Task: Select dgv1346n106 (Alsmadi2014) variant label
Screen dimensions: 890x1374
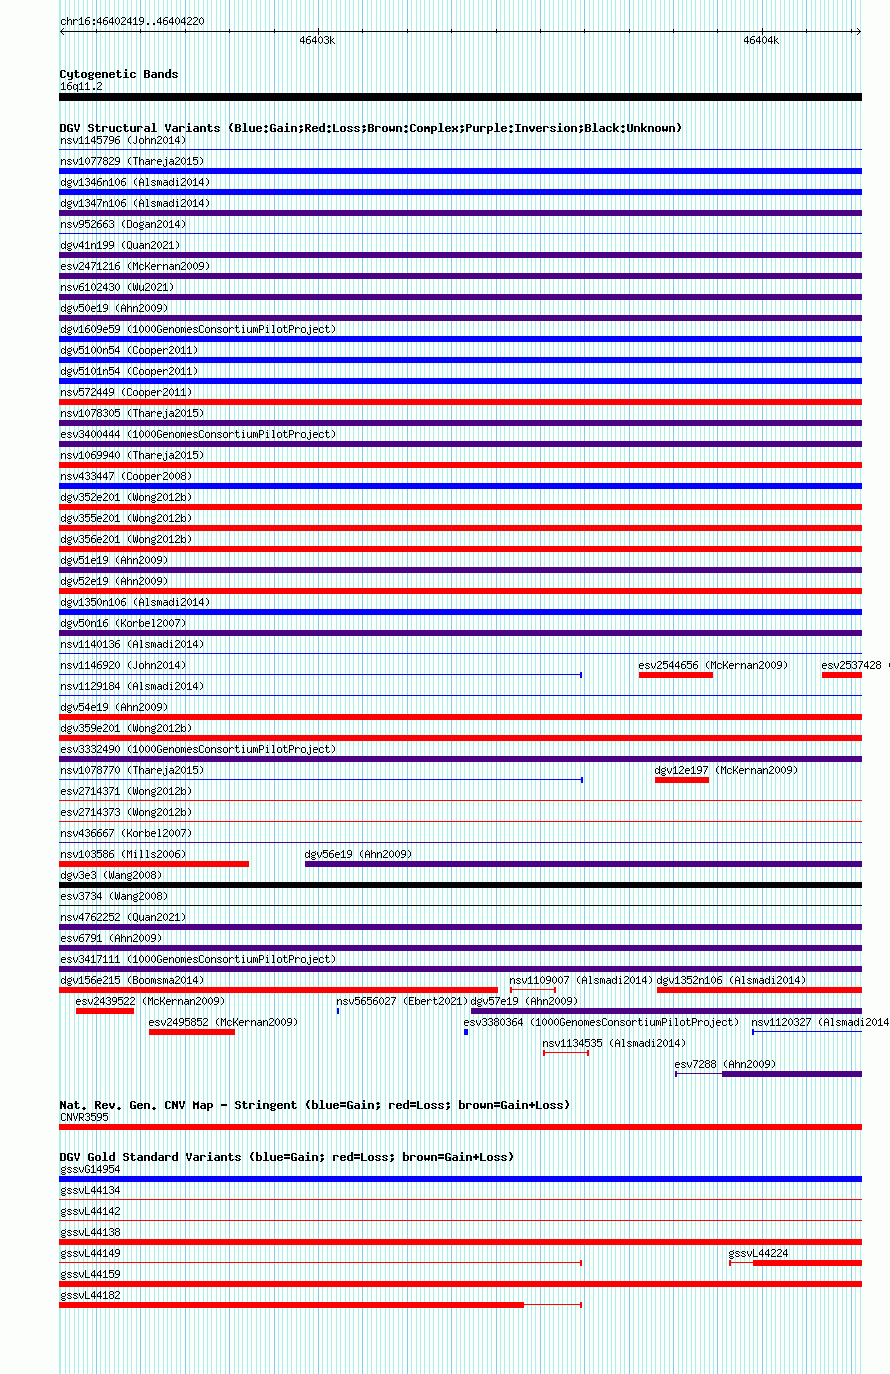Action: tap(135, 182)
